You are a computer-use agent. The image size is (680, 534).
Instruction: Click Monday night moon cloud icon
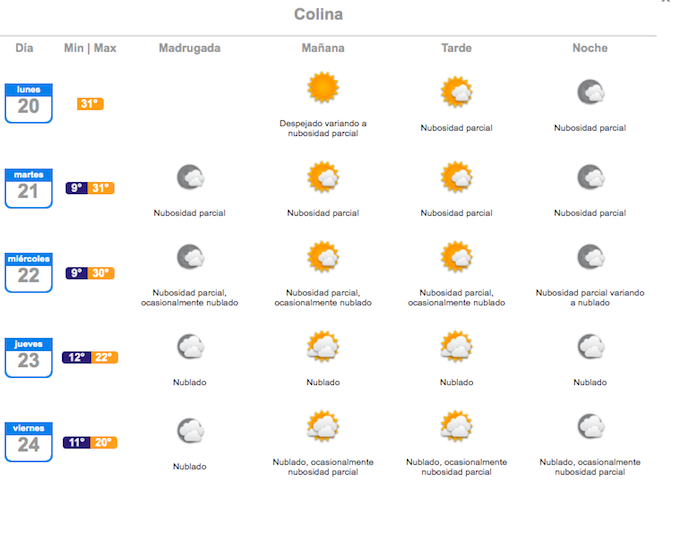590,93
